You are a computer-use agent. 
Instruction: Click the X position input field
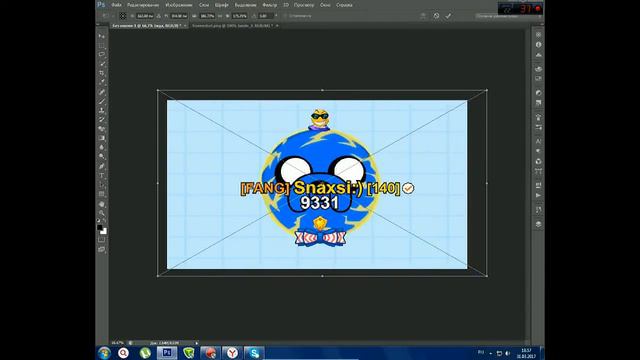145,16
